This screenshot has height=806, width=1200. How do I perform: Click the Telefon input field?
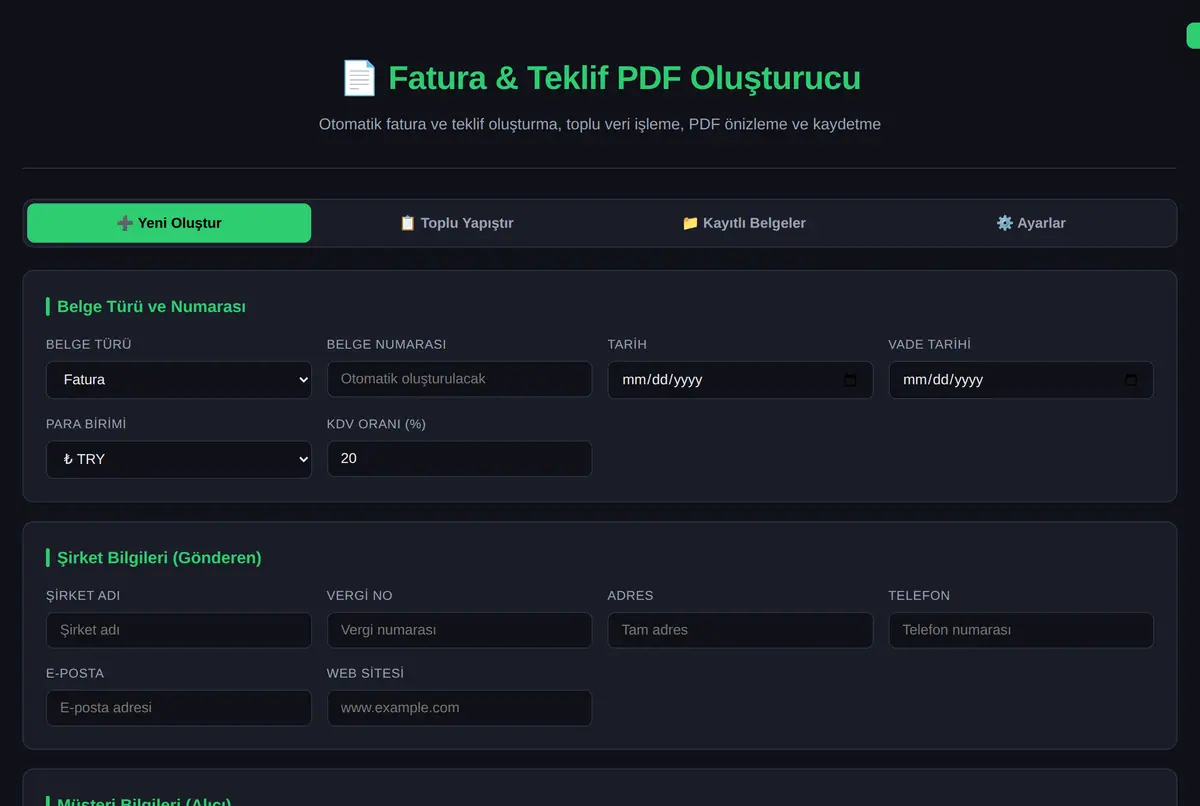(x=1021, y=630)
